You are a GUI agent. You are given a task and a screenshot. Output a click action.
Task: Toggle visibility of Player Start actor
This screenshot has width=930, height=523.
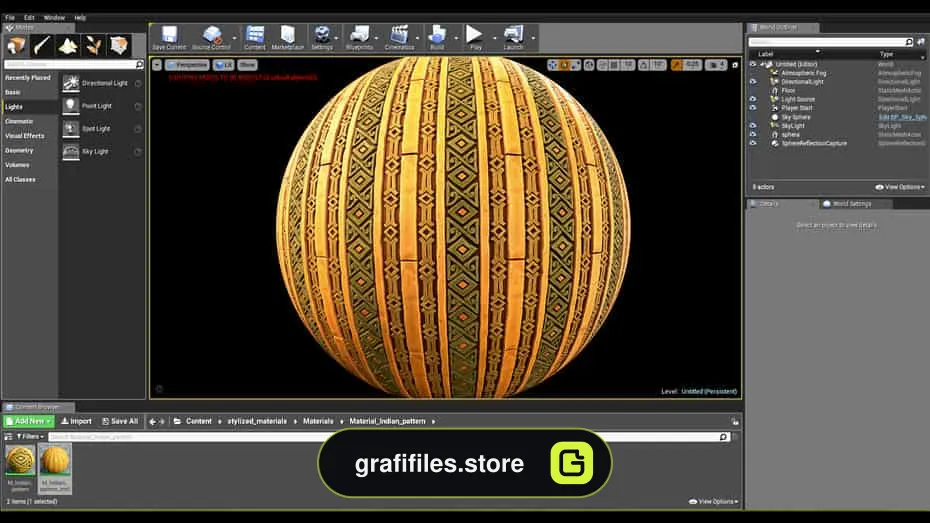[753, 108]
